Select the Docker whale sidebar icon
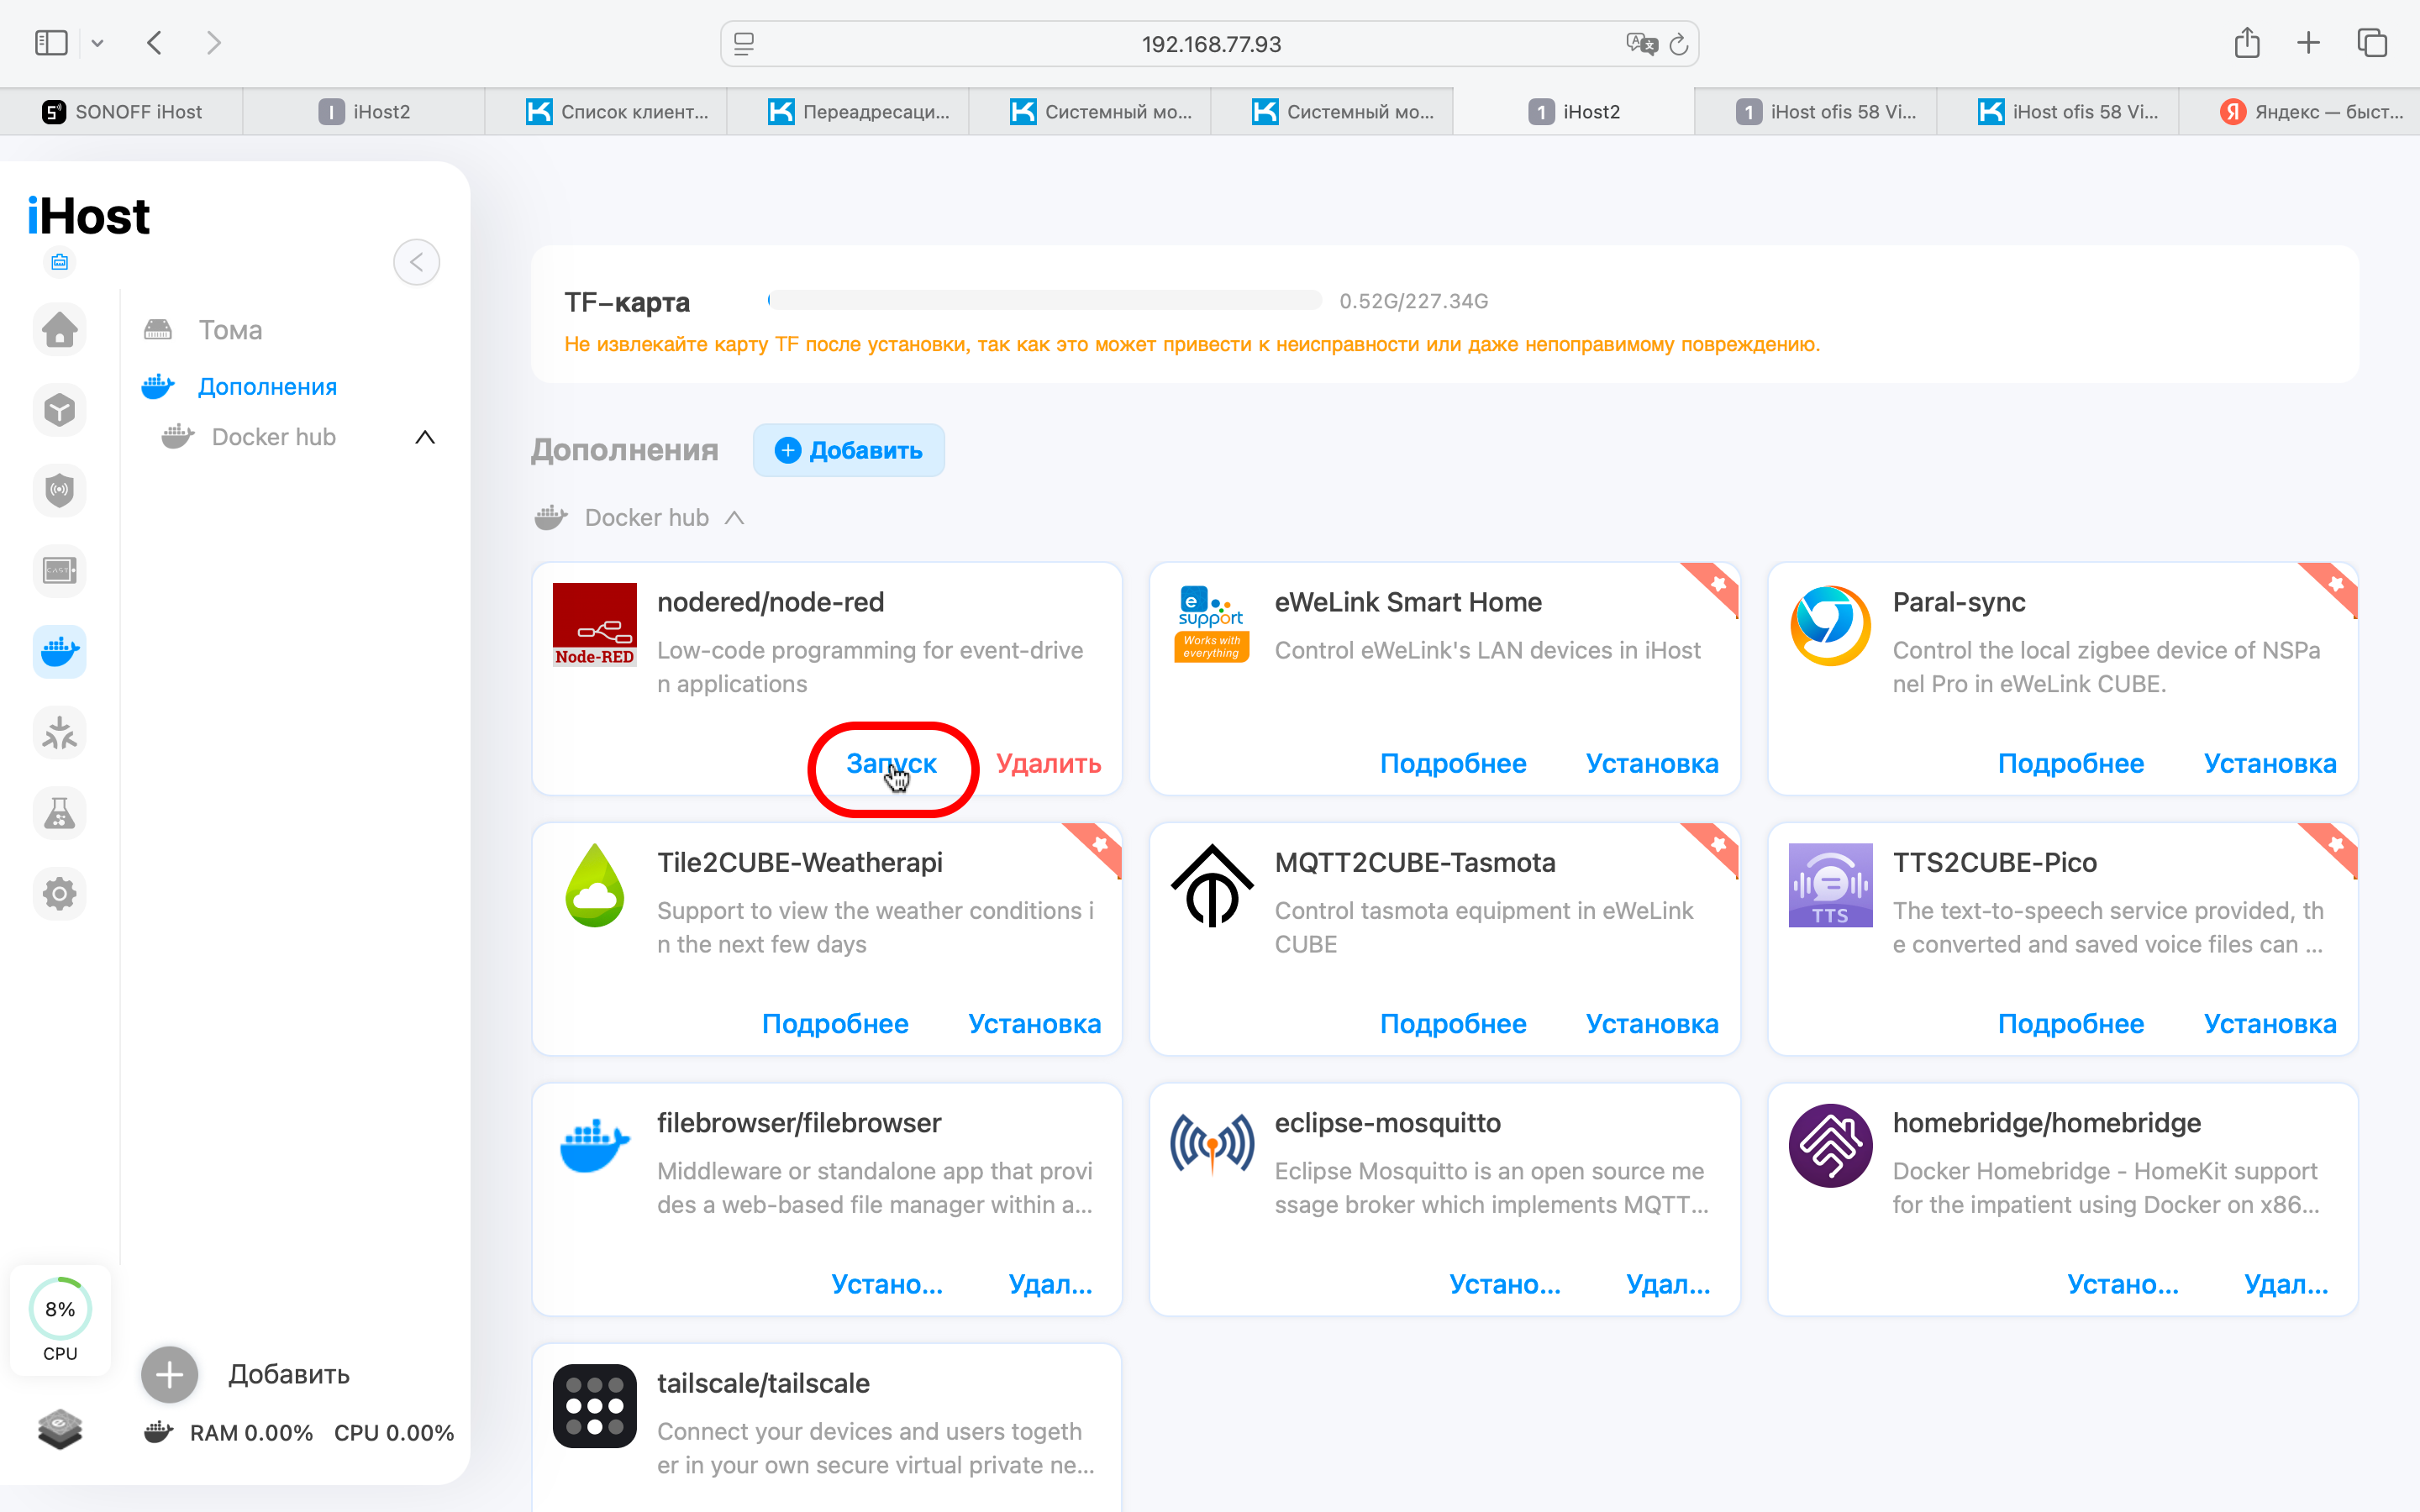The width and height of the screenshot is (2420, 1512). [60, 652]
